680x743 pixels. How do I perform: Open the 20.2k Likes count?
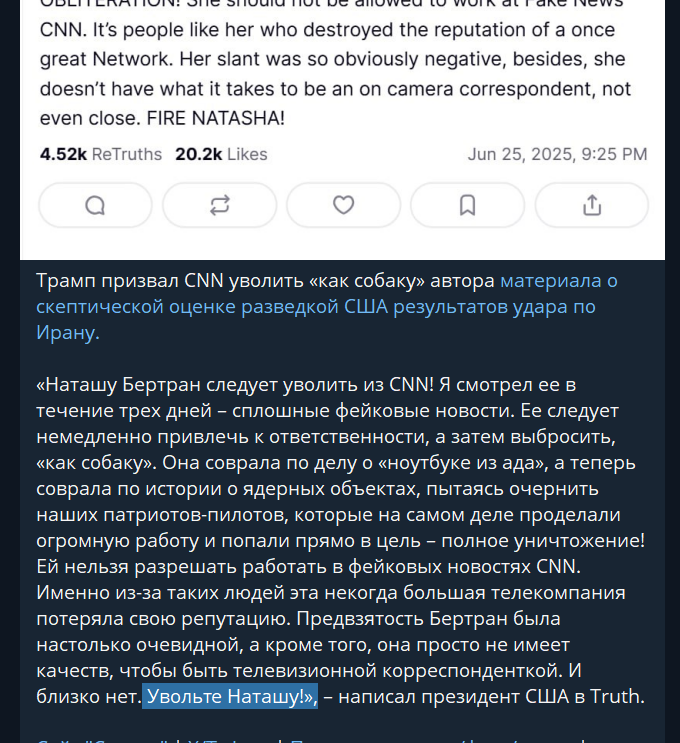[x=221, y=154]
